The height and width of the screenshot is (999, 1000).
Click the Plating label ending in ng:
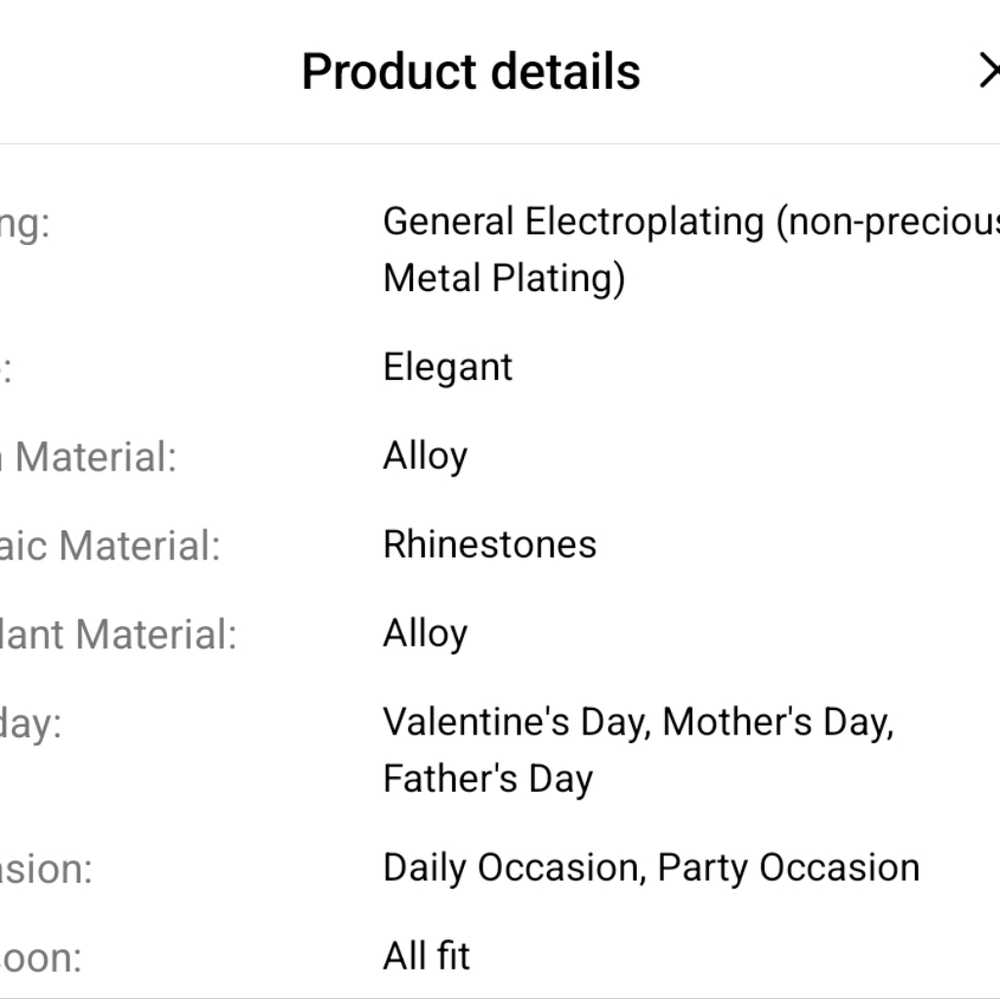pos(25,225)
